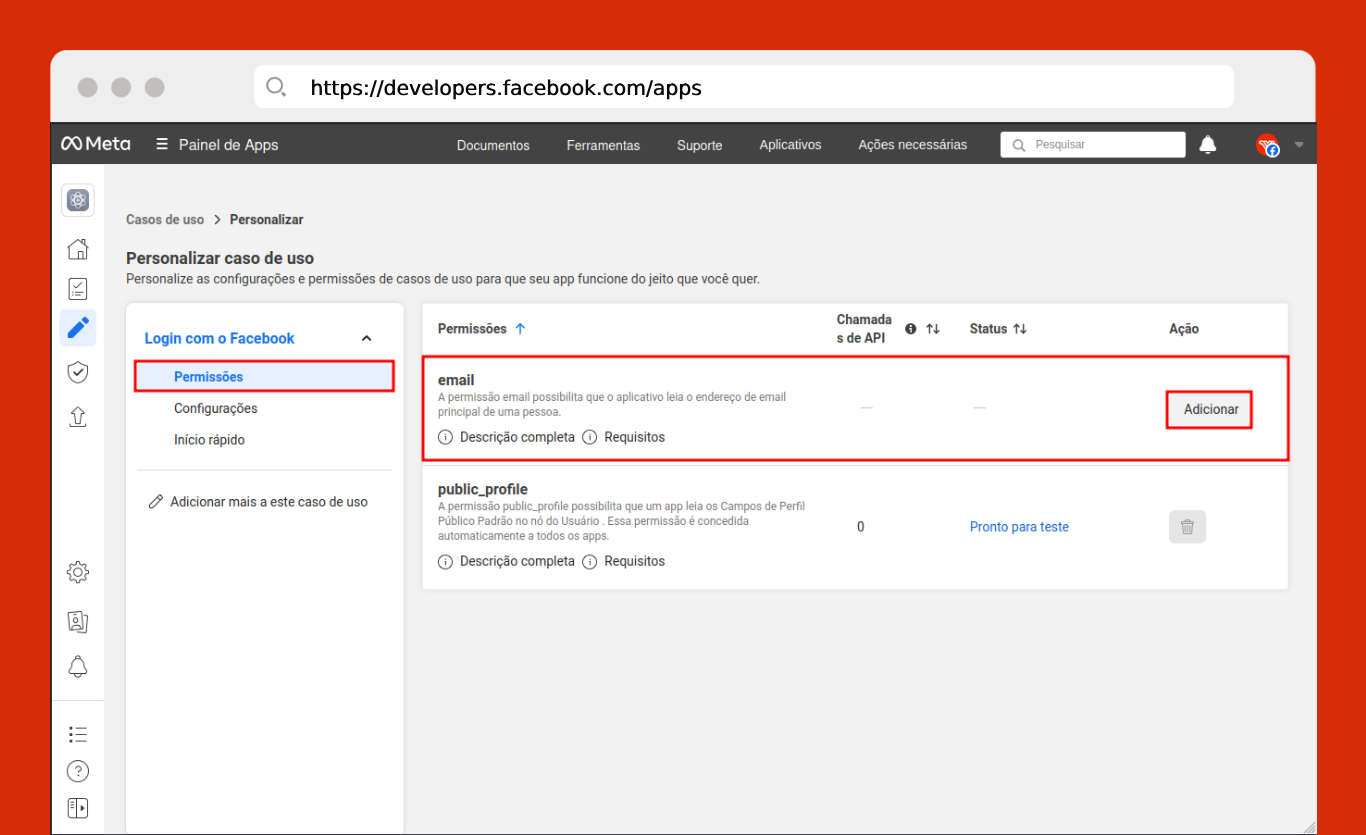
Task: Click the browser address bar search icon
Action: coord(277,87)
